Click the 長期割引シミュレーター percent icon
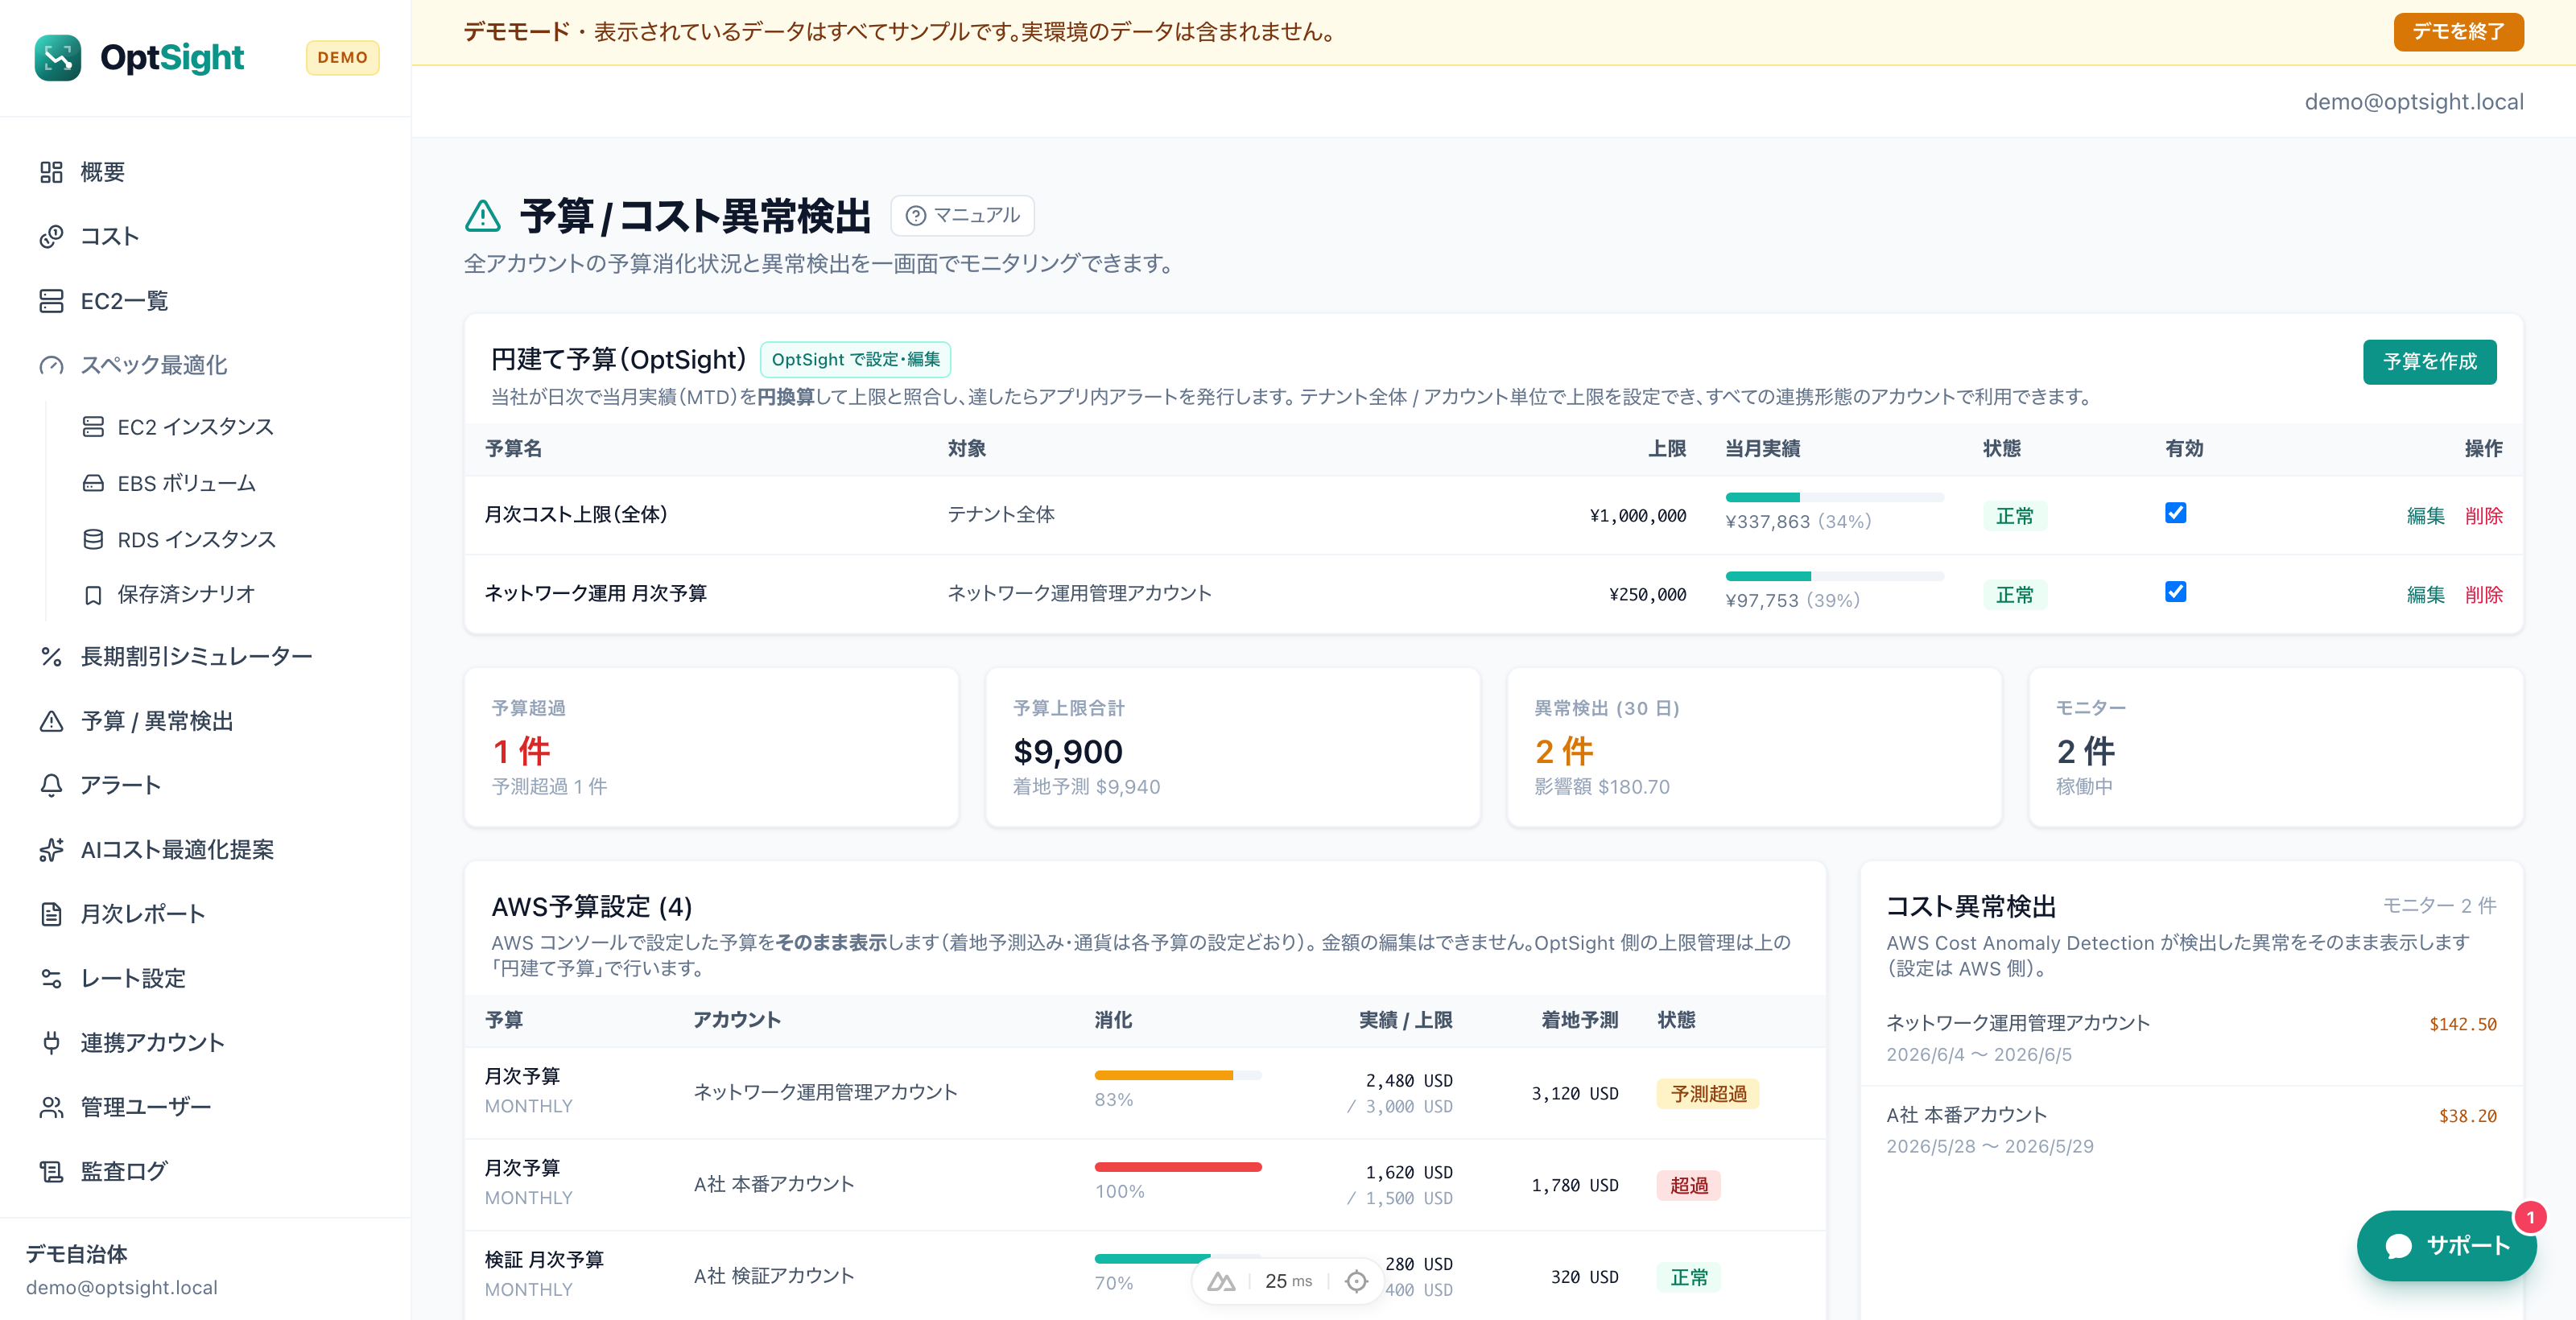 (x=51, y=657)
